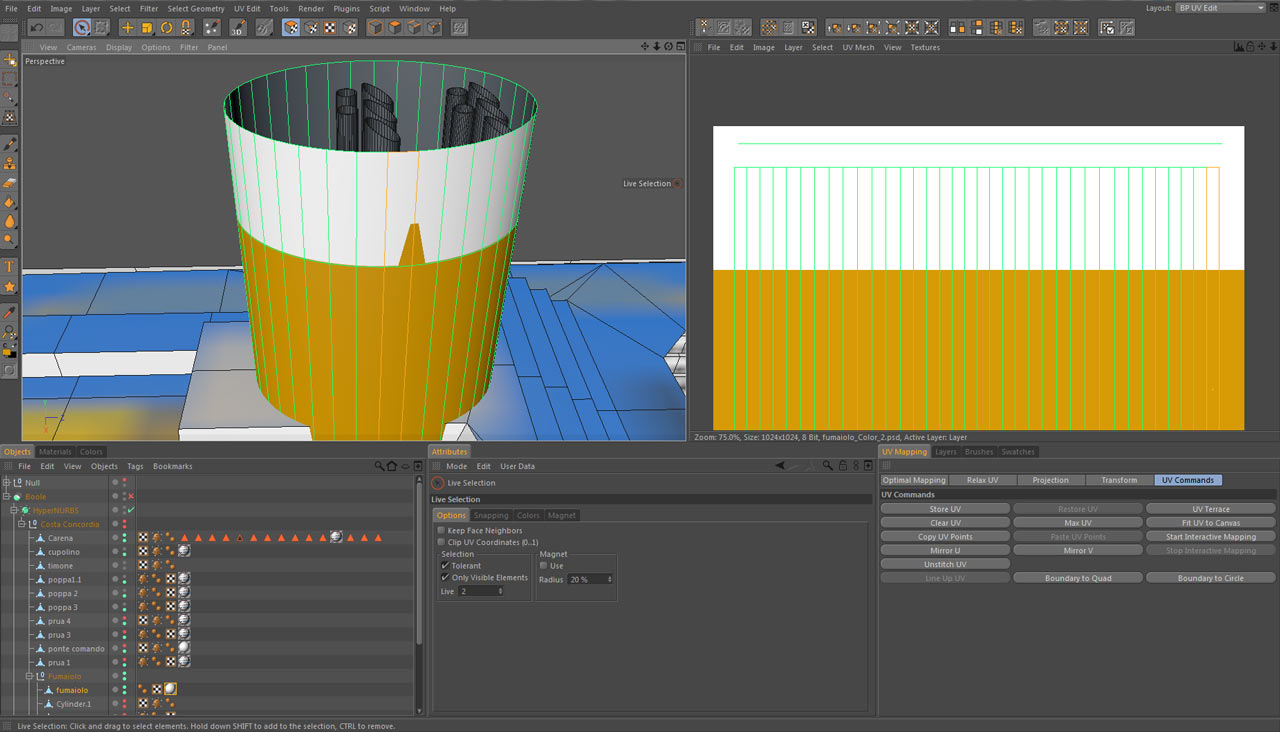Collapse the HyperNURBS object in tree
Image resolution: width=1280 pixels, height=732 pixels.
coord(15,510)
